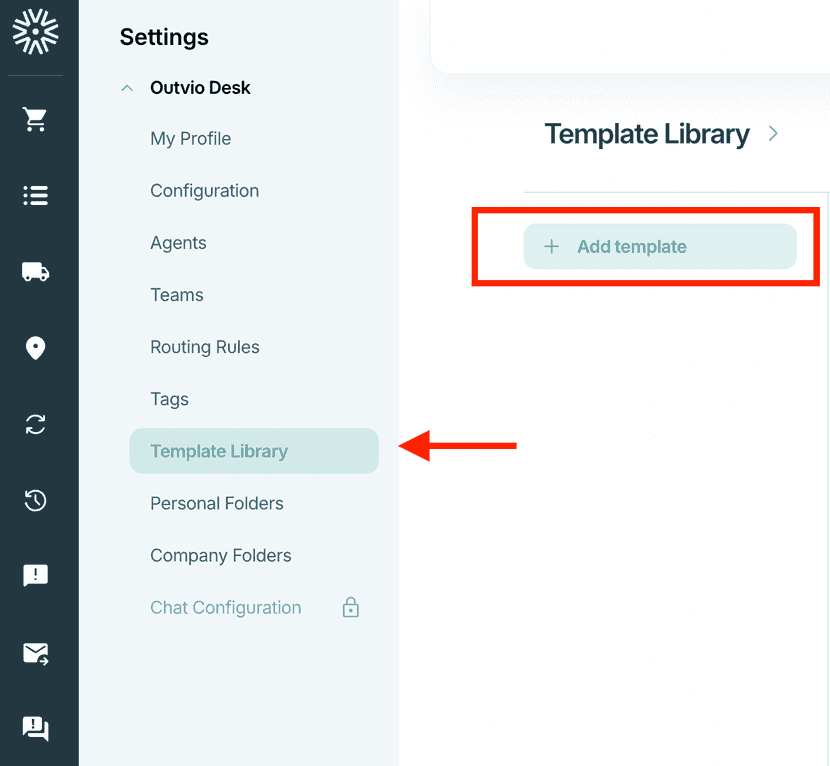This screenshot has height=766, width=830.
Task: Open the shopping cart orders icon
Action: [35, 119]
